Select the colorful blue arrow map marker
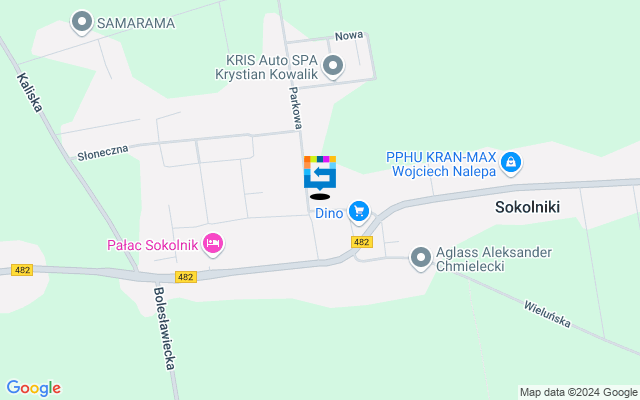 click(x=320, y=173)
